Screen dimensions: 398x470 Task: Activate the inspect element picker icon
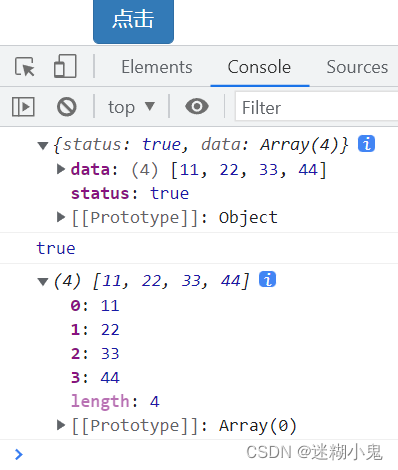click(25, 67)
